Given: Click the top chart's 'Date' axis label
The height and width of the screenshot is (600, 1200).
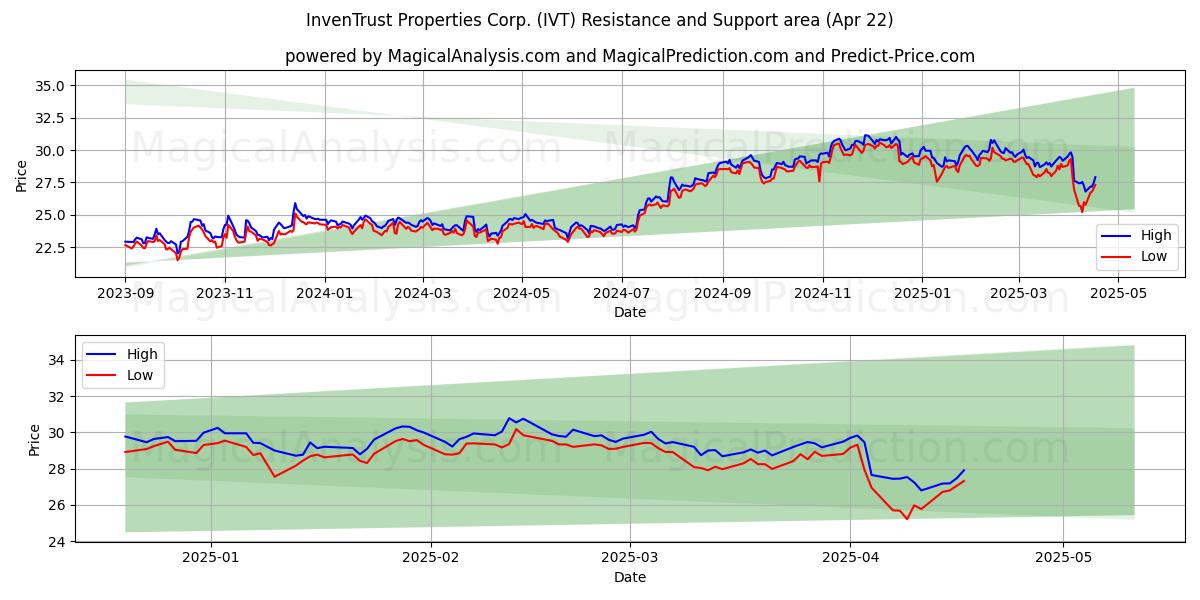Looking at the screenshot, I should click(630, 312).
